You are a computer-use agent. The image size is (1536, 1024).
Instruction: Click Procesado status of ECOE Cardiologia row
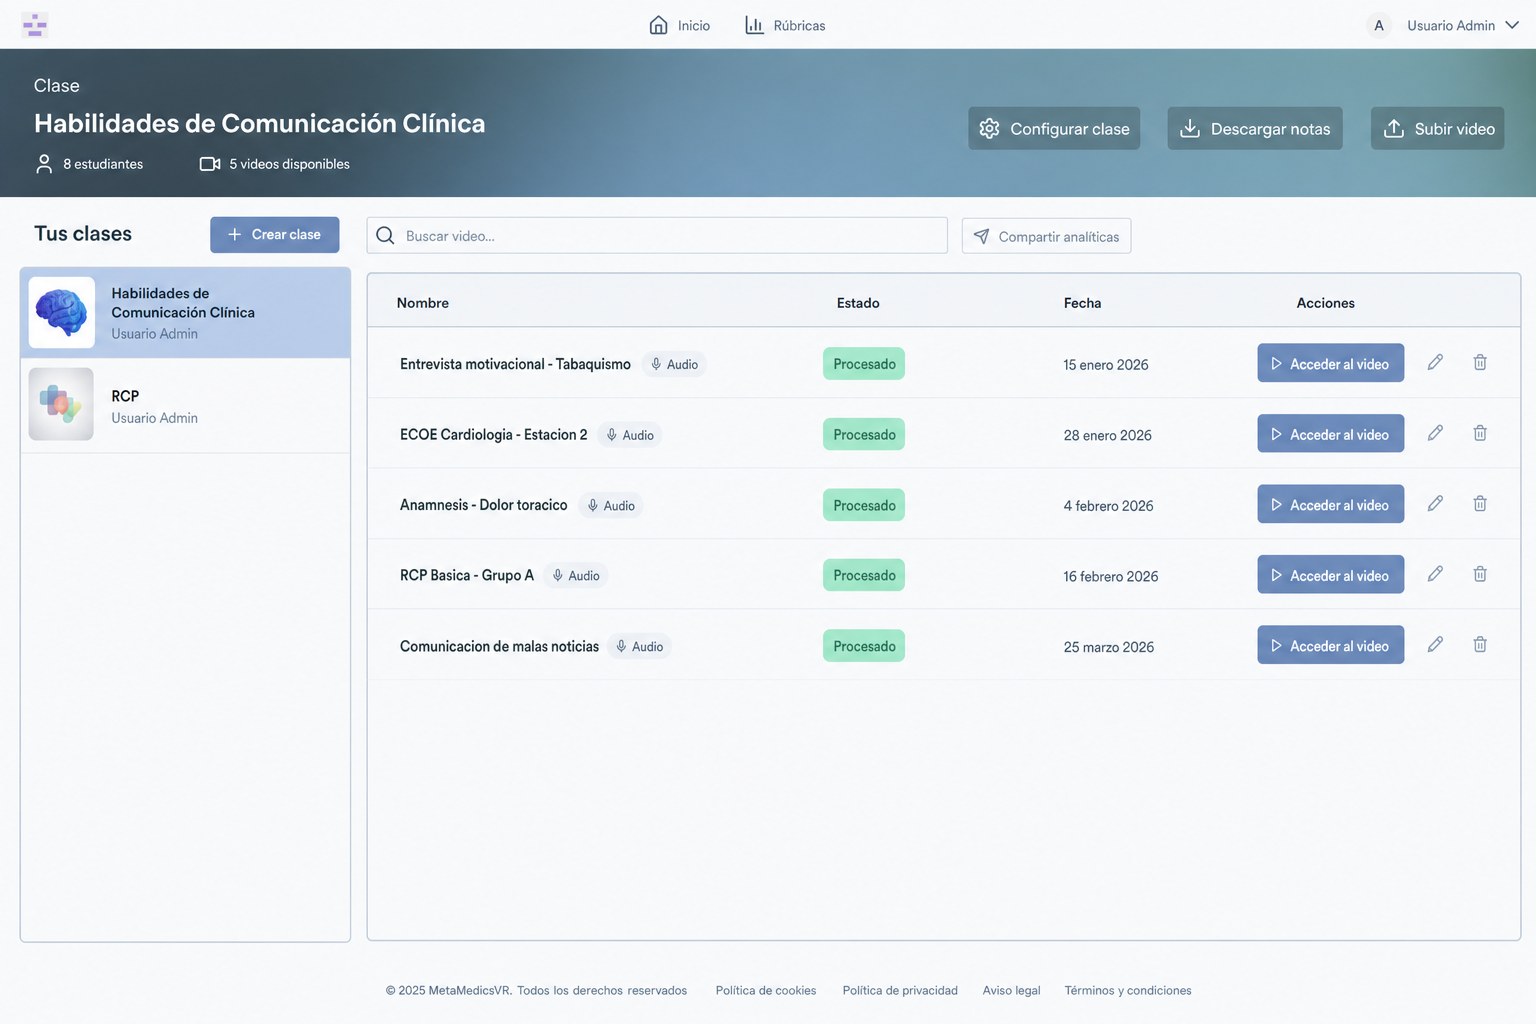(x=864, y=434)
